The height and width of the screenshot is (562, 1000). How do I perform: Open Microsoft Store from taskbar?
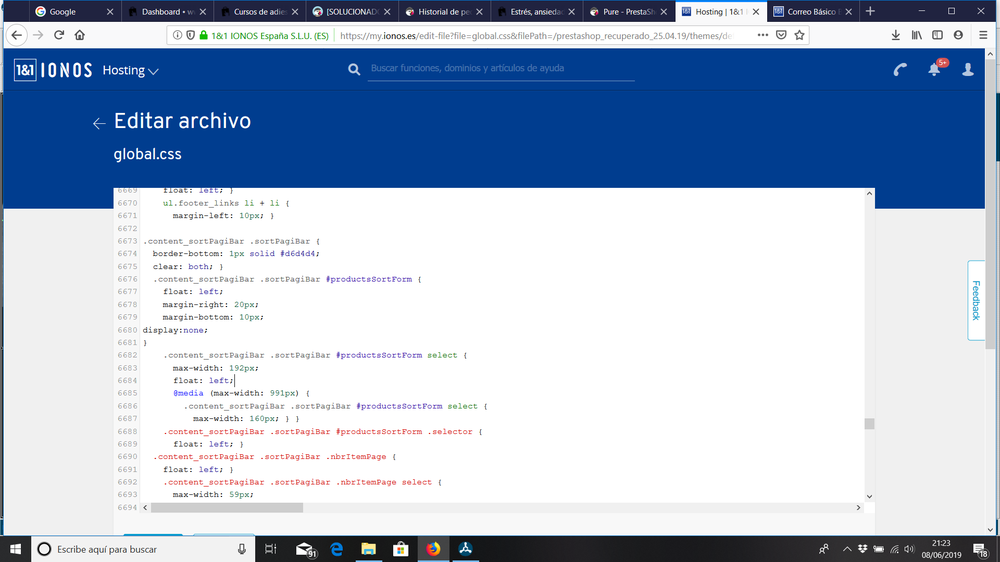tap(401, 549)
